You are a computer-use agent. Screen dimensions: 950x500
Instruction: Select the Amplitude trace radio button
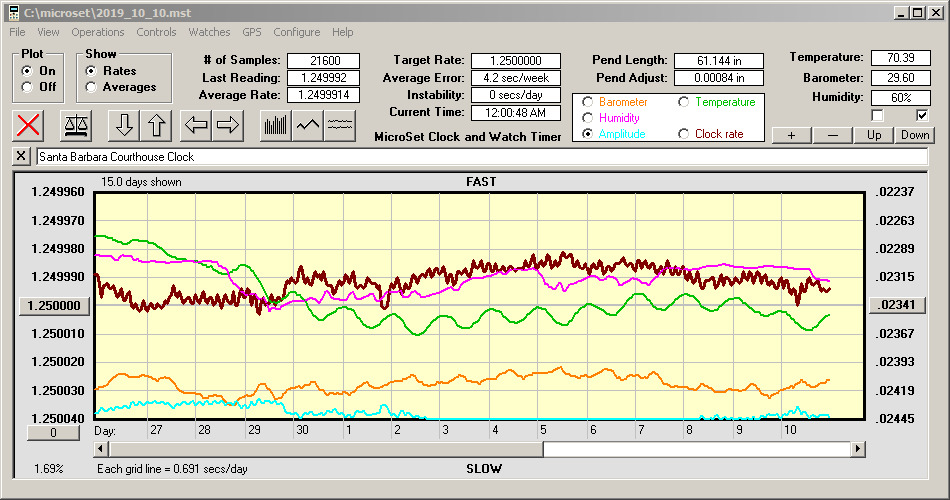pyautogui.click(x=587, y=134)
